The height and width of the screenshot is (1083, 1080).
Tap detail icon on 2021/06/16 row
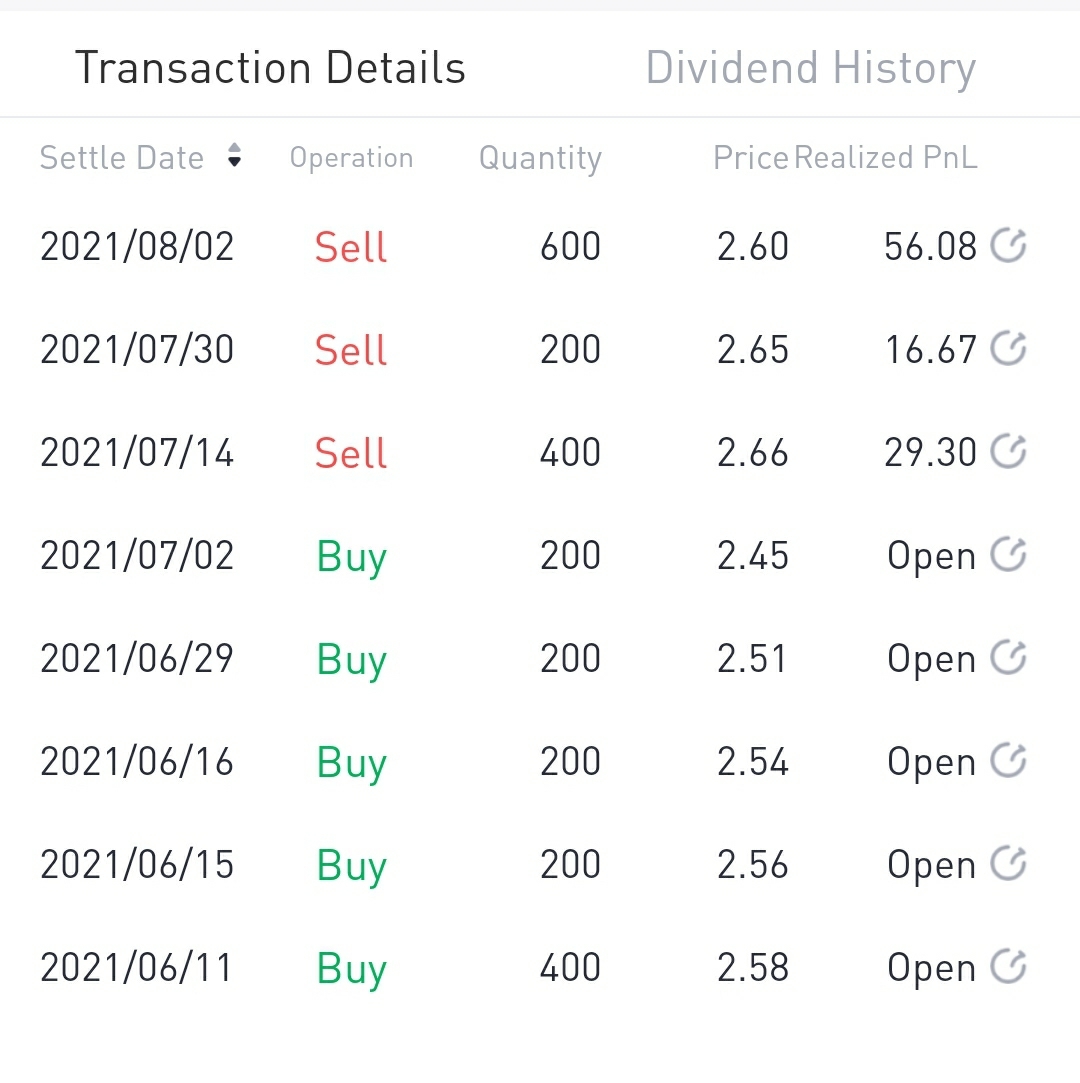pos(1008,760)
